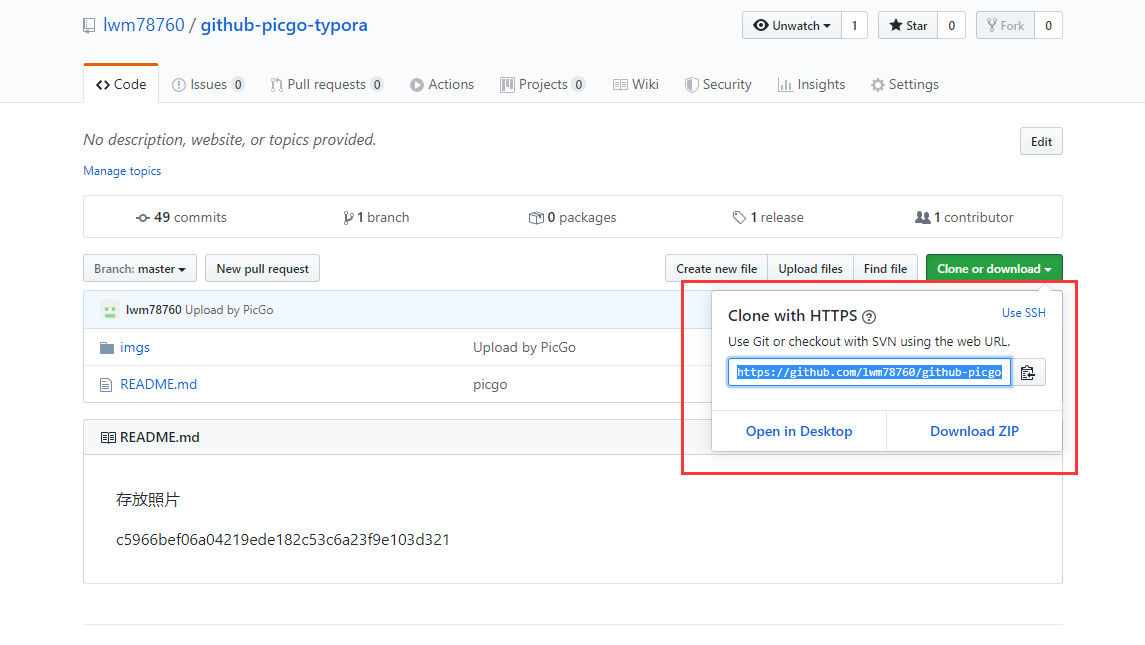Screen dimensions: 1145x645
Task: Click Find file button
Action: pyautogui.click(x=885, y=269)
